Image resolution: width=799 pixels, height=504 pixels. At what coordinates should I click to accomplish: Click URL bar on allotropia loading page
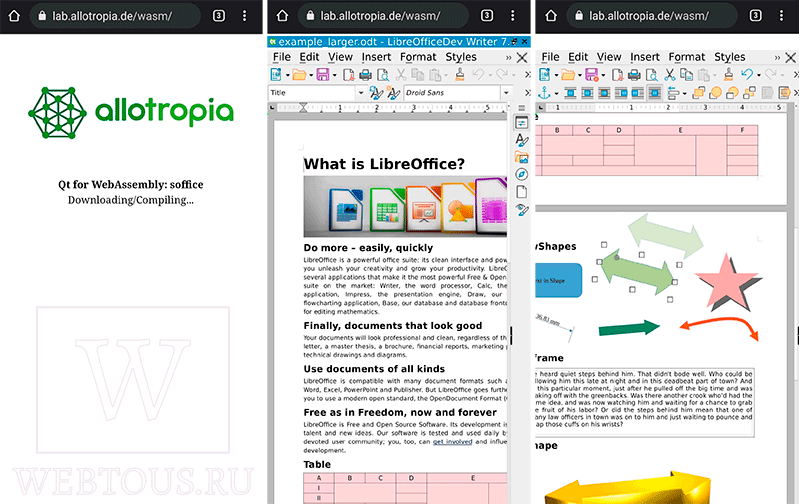pos(115,16)
